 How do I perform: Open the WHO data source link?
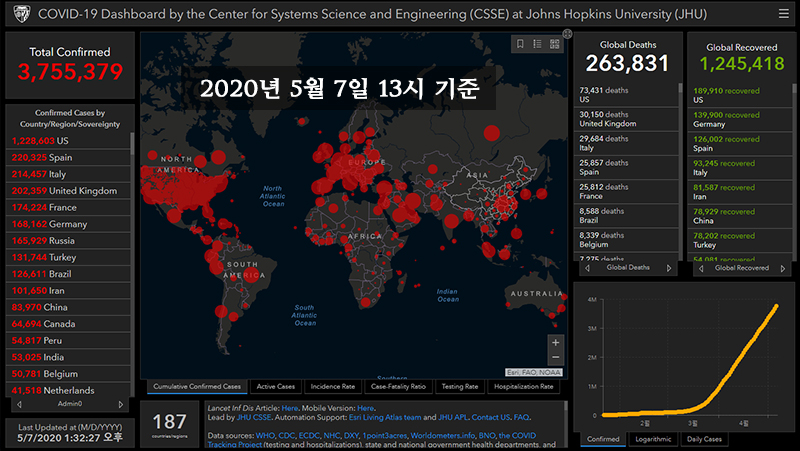(x=265, y=436)
